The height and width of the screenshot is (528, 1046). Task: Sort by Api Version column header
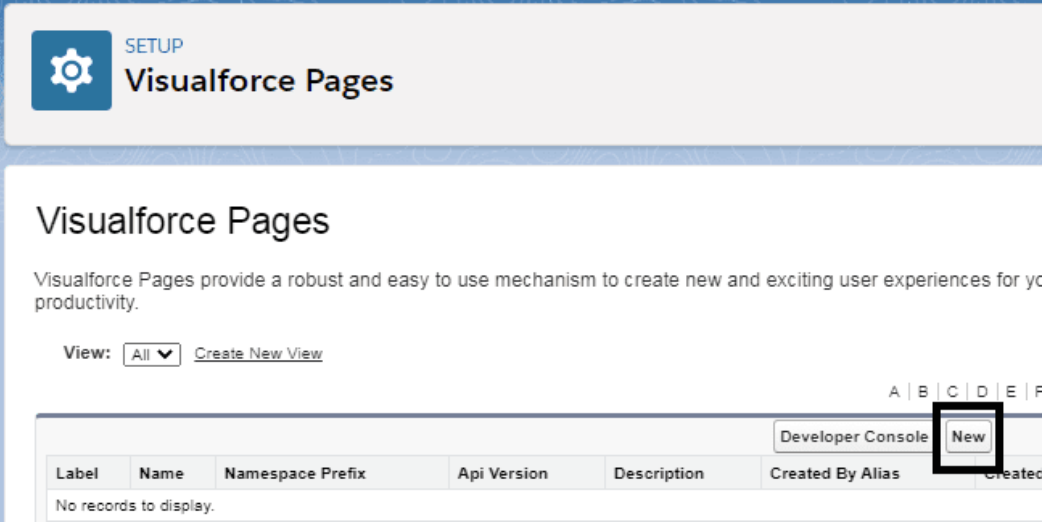[x=502, y=473]
